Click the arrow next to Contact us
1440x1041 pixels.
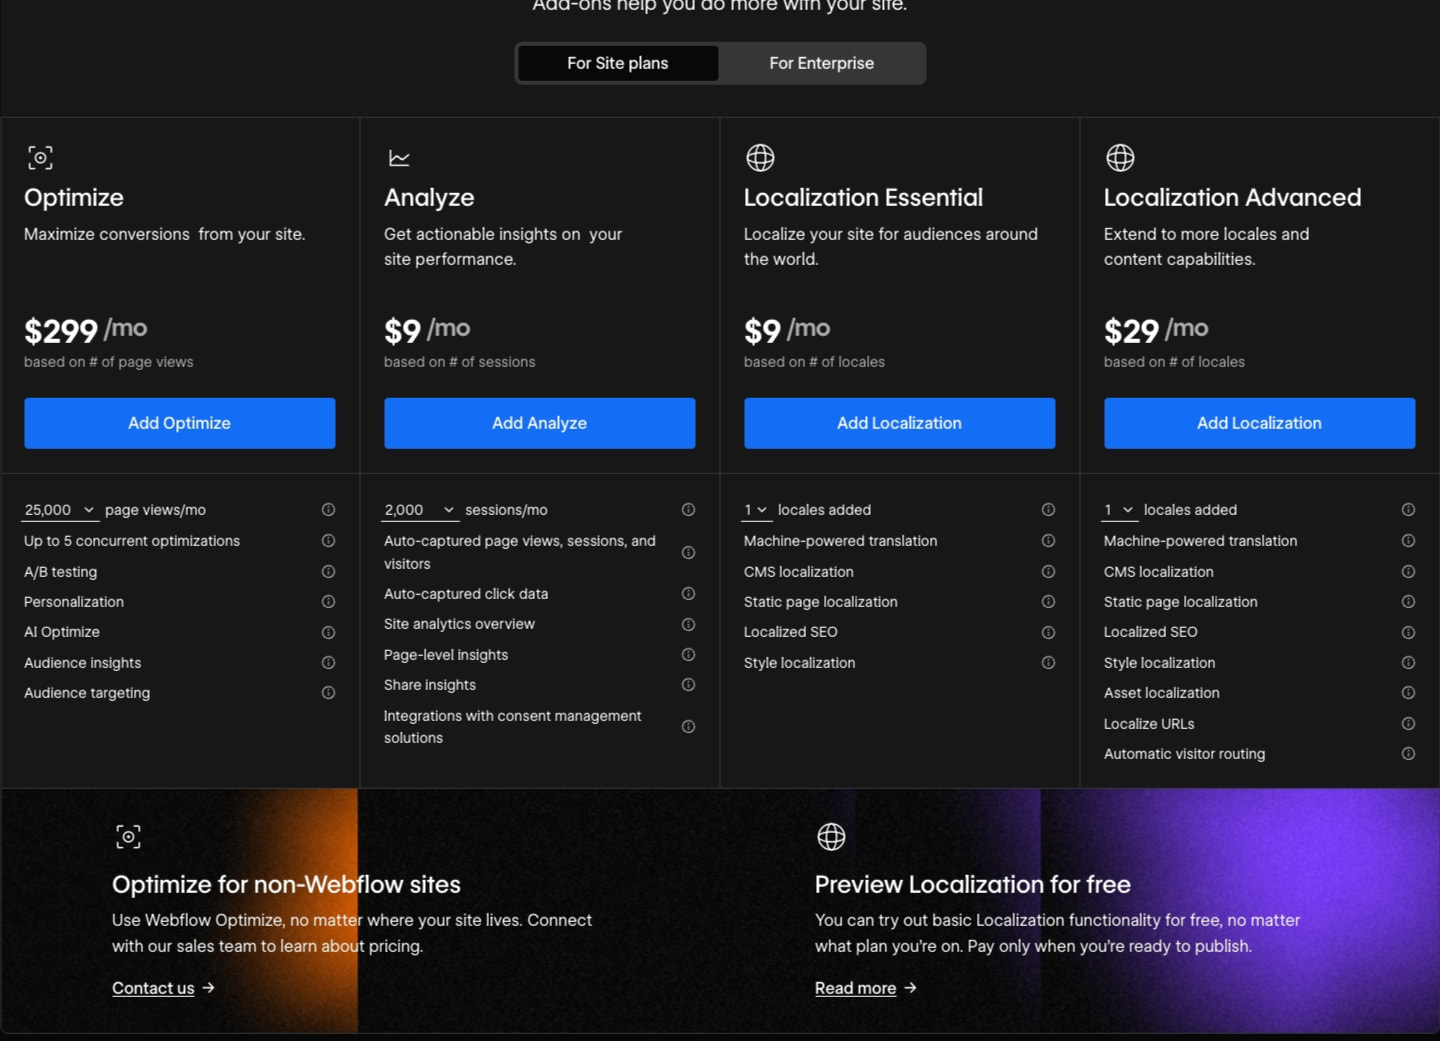coord(208,988)
